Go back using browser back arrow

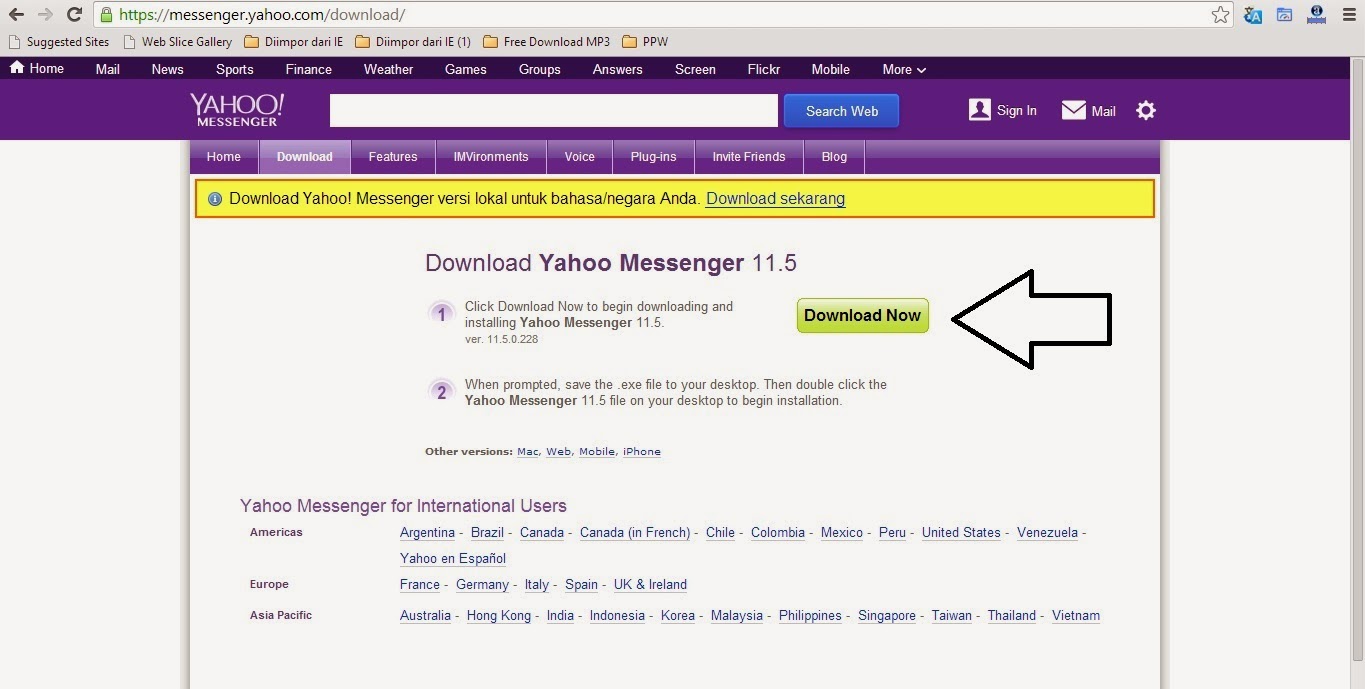(16, 15)
